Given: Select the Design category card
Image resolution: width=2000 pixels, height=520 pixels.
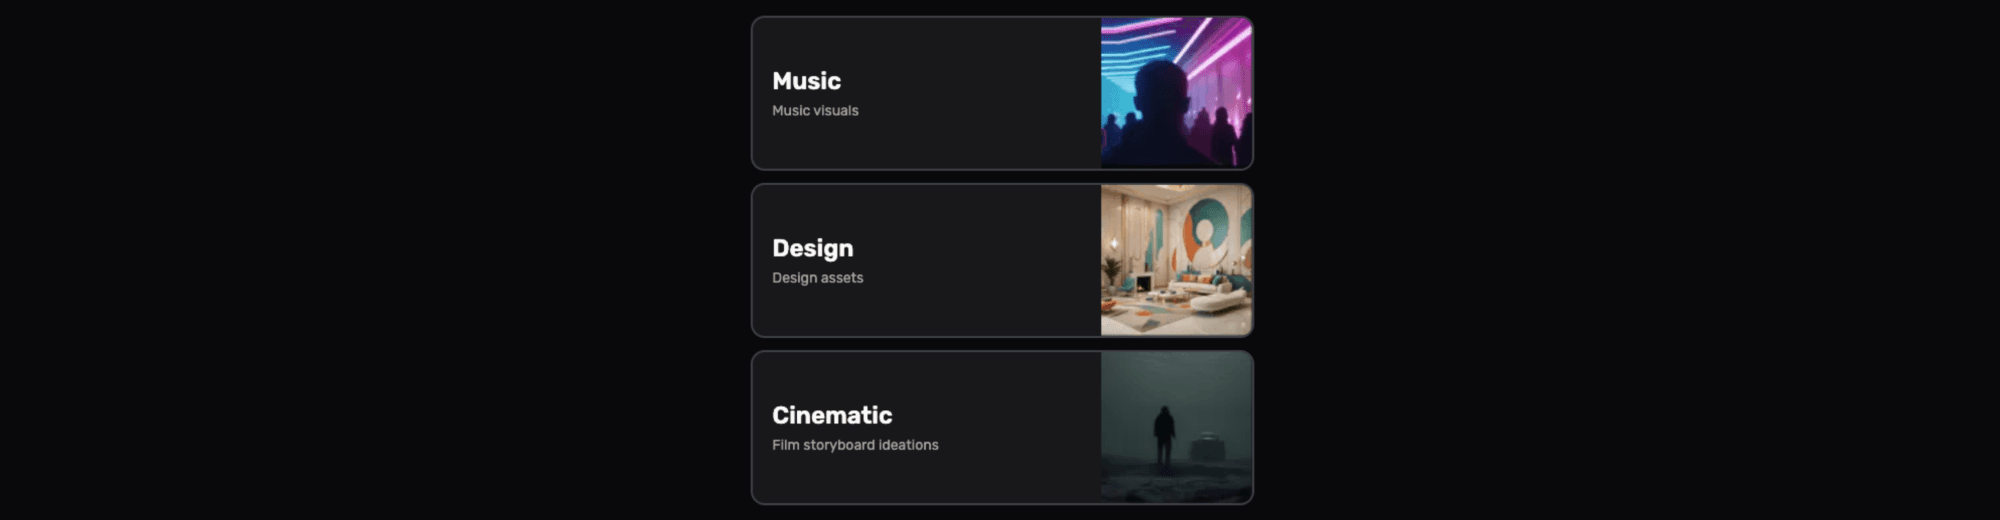Looking at the screenshot, I should [1002, 260].
